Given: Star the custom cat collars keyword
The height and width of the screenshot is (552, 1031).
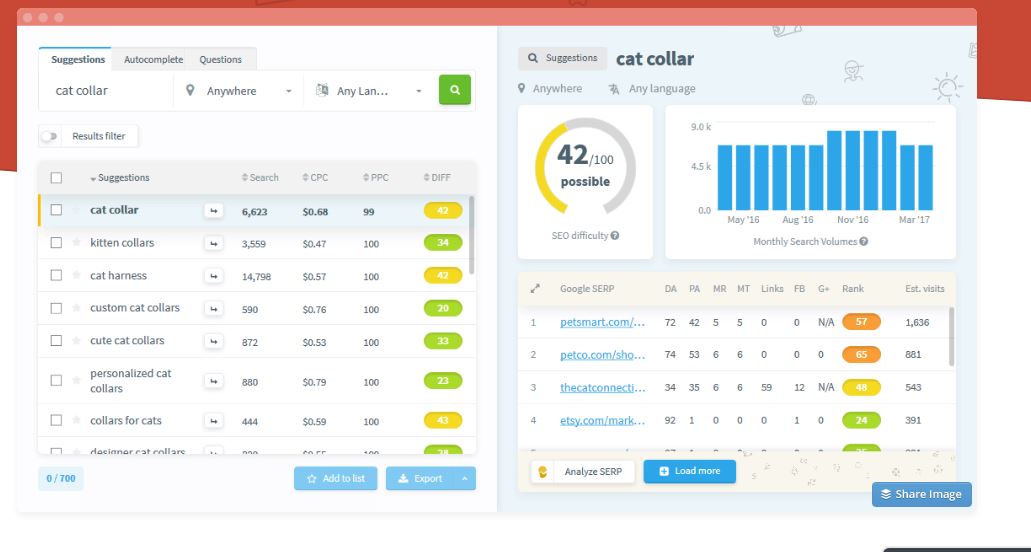Looking at the screenshot, I should (x=76, y=308).
